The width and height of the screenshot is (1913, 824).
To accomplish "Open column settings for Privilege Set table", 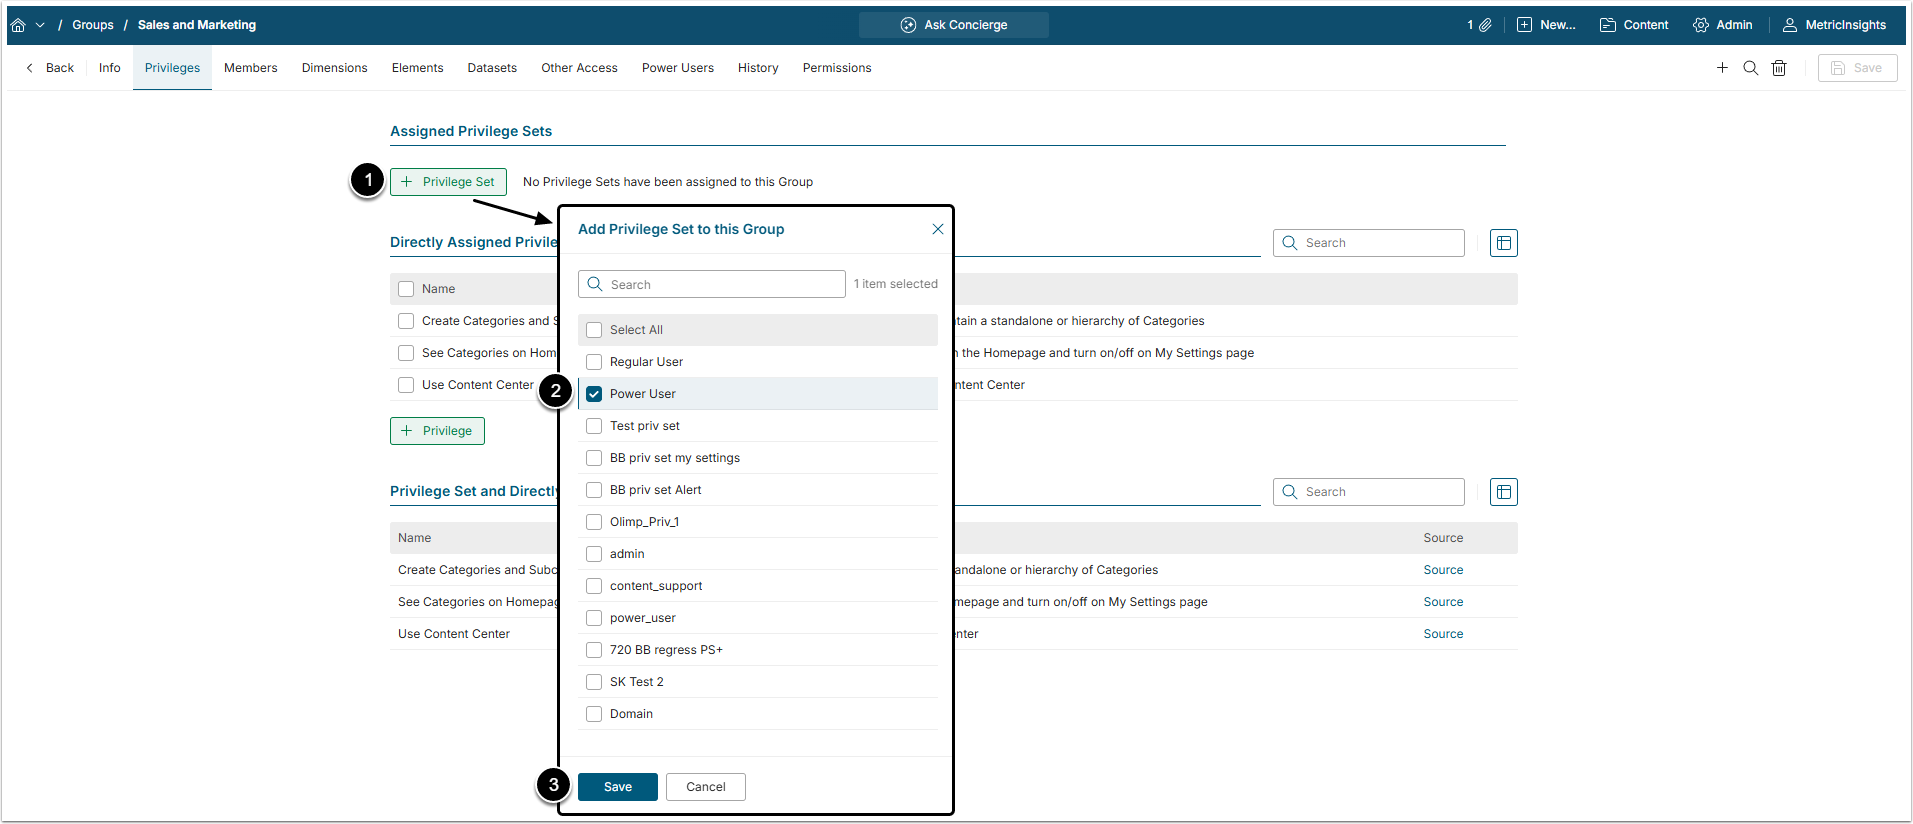I will click(1503, 492).
